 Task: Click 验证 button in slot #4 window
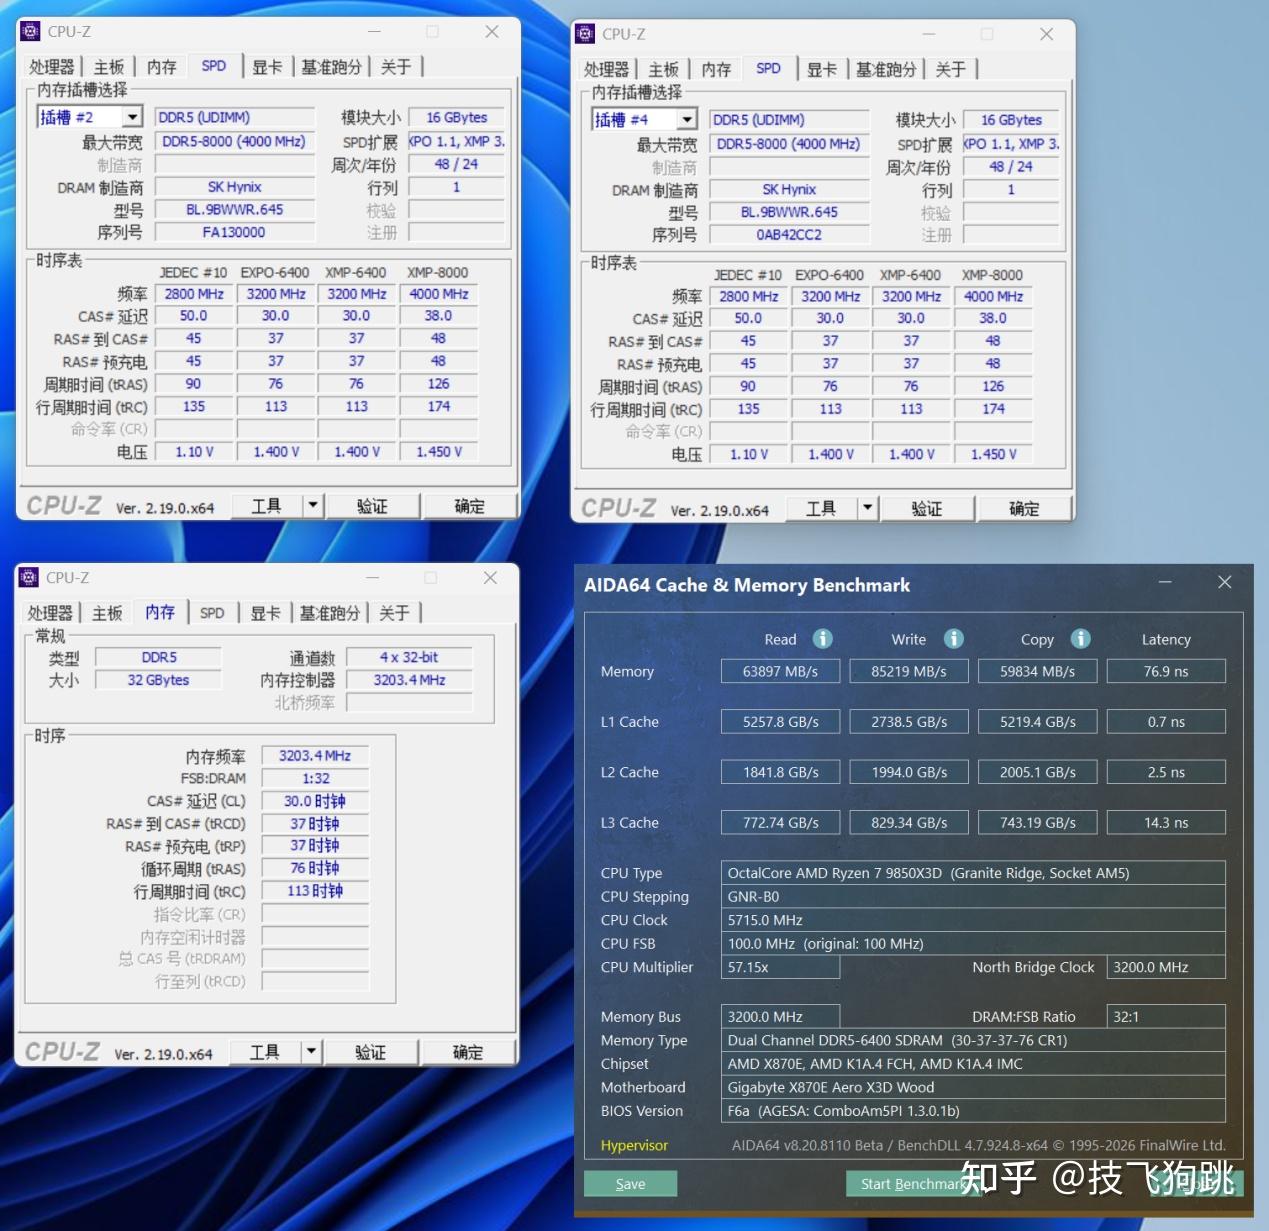(927, 508)
